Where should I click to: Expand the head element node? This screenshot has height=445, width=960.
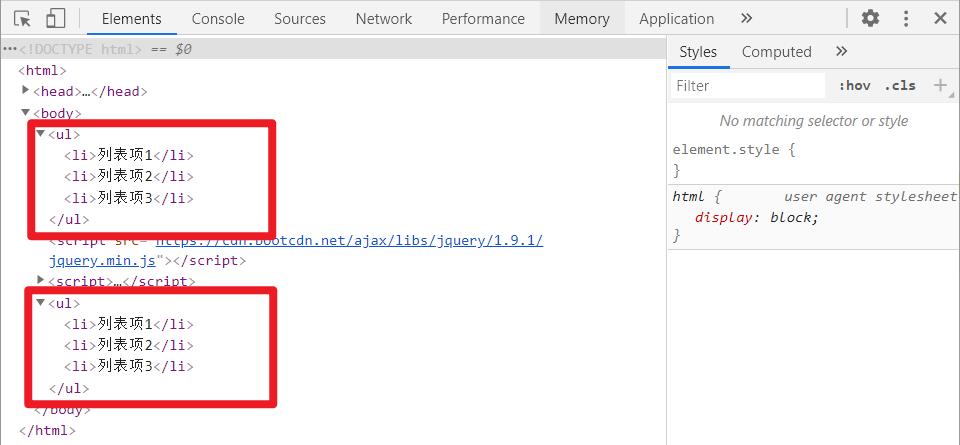pyautogui.click(x=26, y=91)
